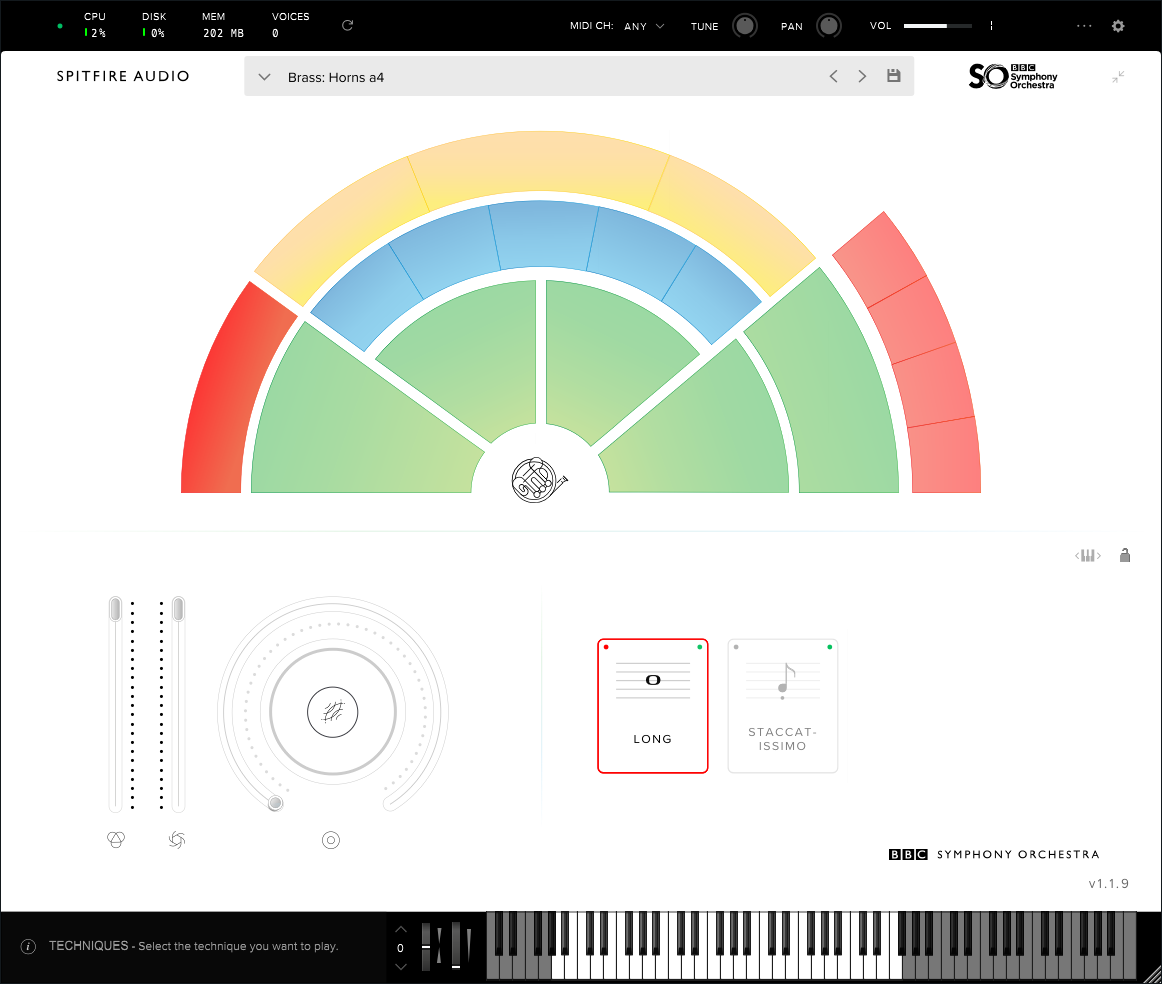
Task: Click the settings gear icon
Action: click(x=1118, y=27)
